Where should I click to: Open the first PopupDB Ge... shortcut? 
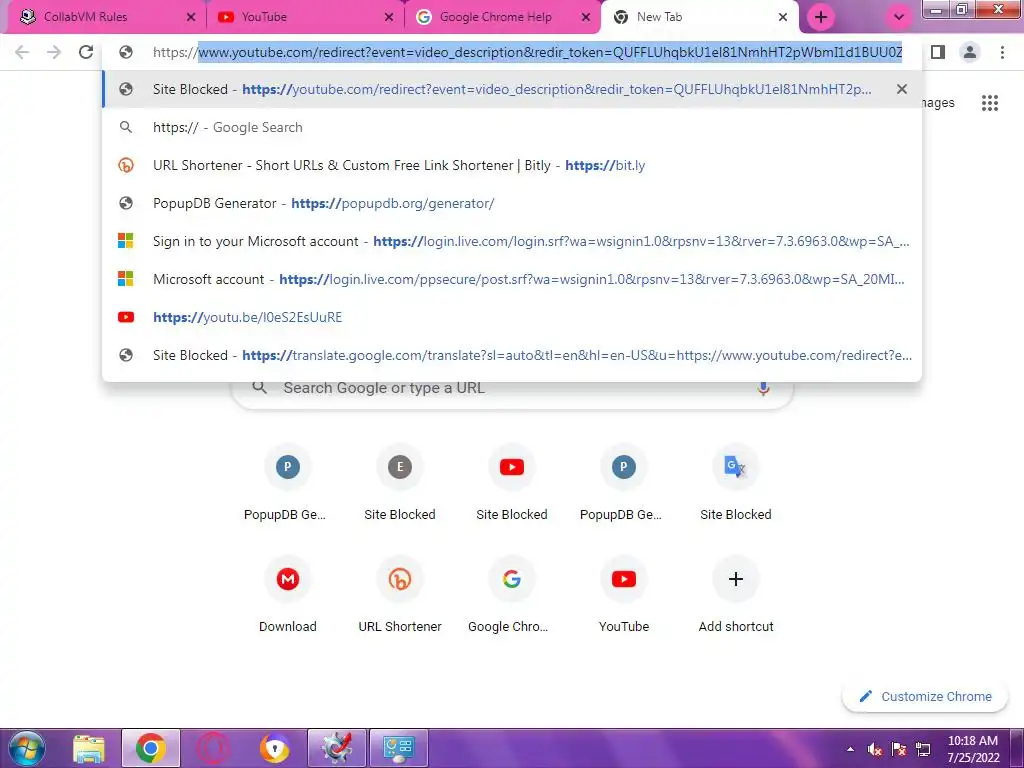point(287,483)
